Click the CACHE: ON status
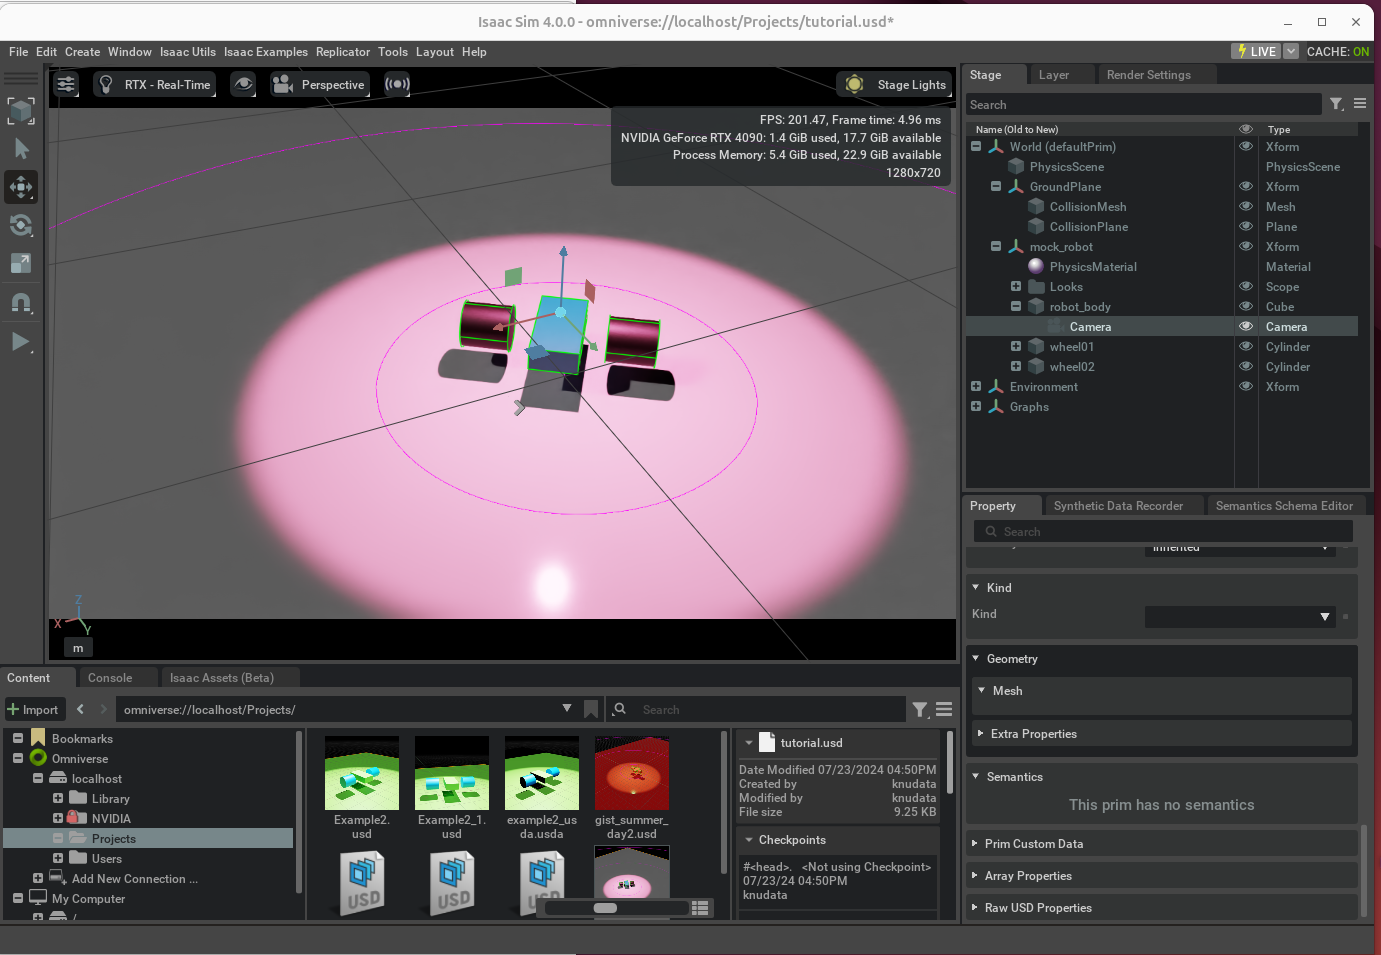Screen dimensions: 1381x955 pos(1338,52)
